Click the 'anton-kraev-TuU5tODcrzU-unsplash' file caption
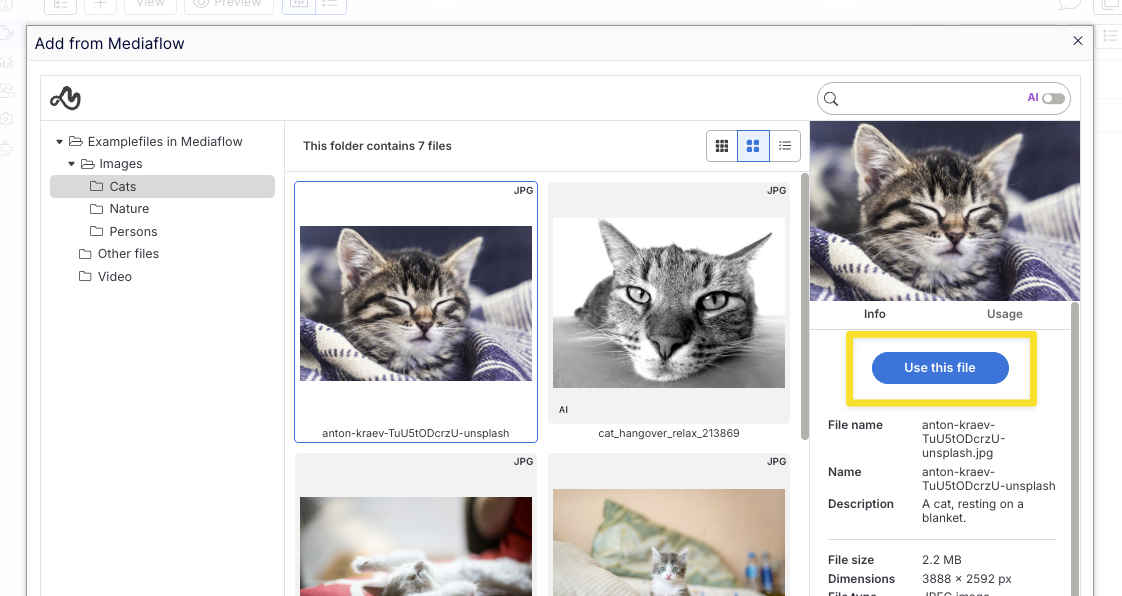This screenshot has height=596, width=1122. coord(416,434)
